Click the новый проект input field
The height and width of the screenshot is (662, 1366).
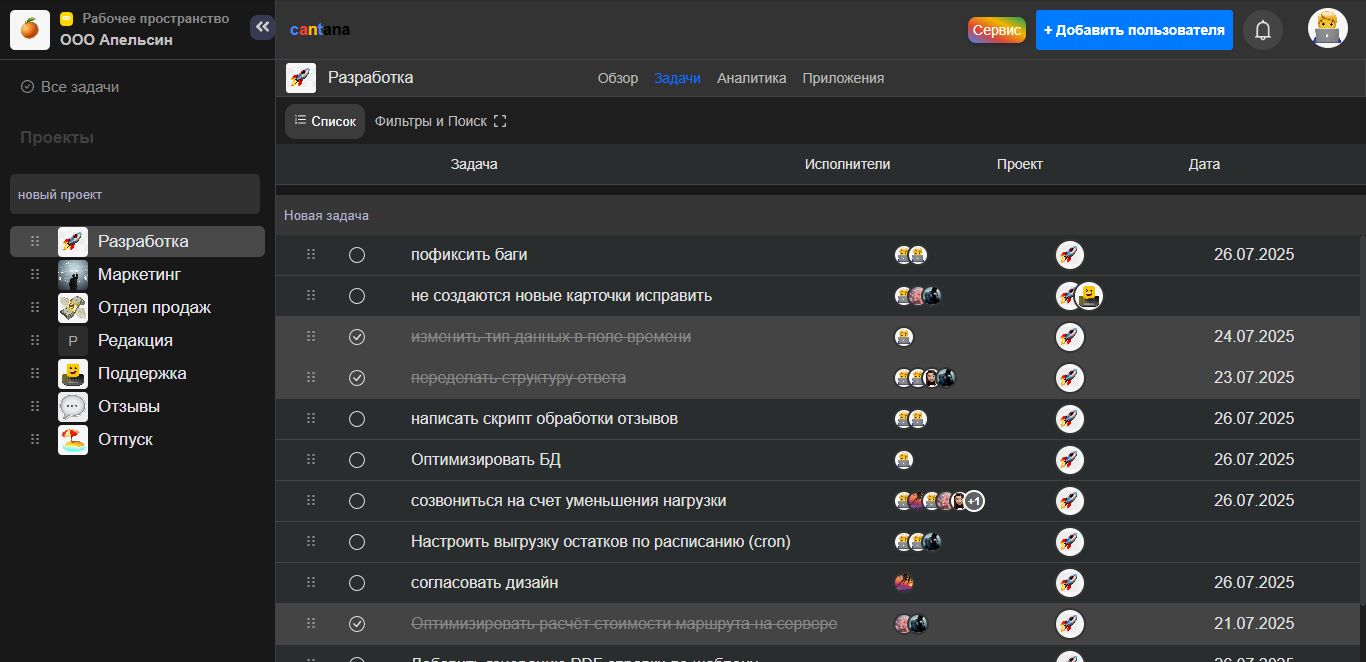[135, 194]
